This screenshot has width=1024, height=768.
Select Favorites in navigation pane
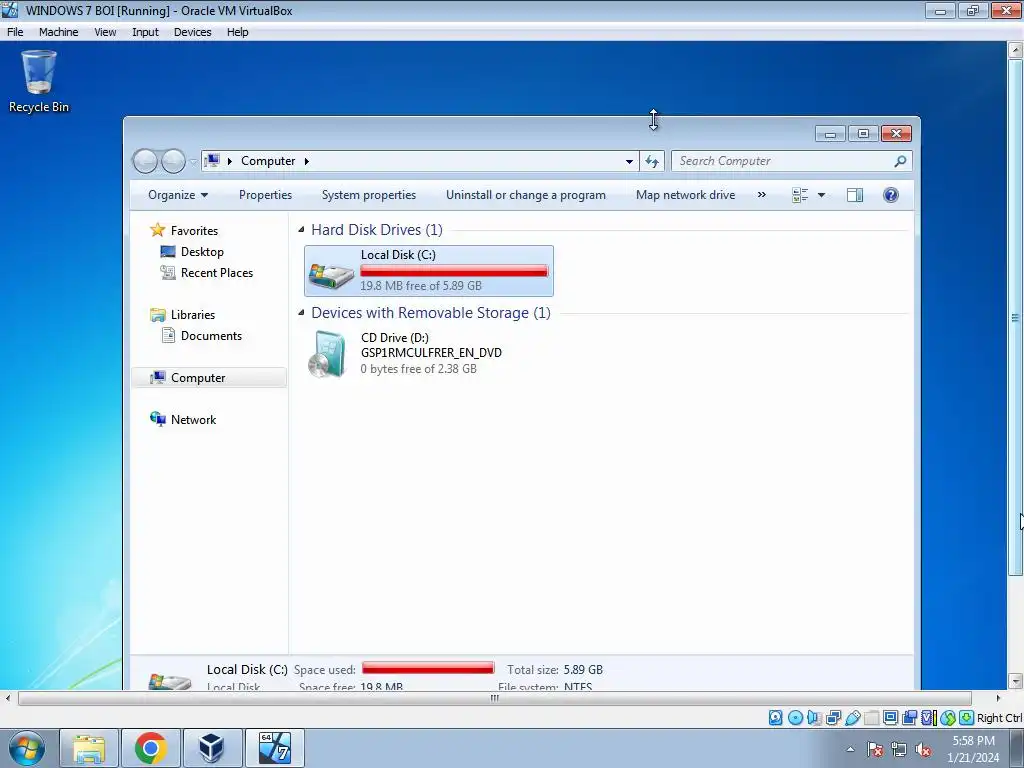click(x=194, y=231)
